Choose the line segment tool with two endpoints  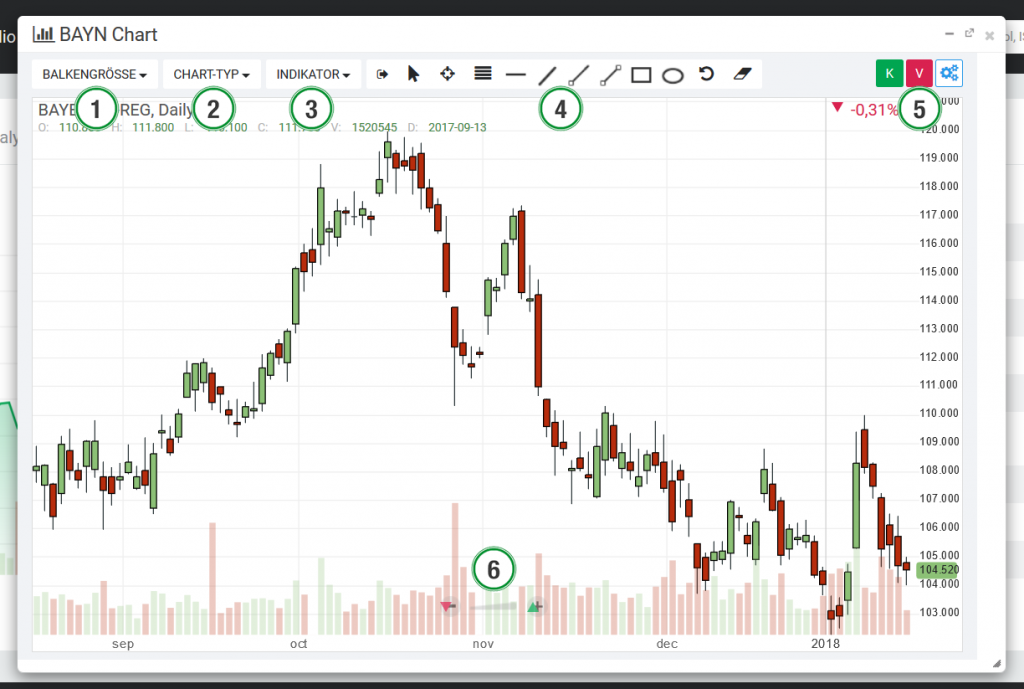click(610, 75)
